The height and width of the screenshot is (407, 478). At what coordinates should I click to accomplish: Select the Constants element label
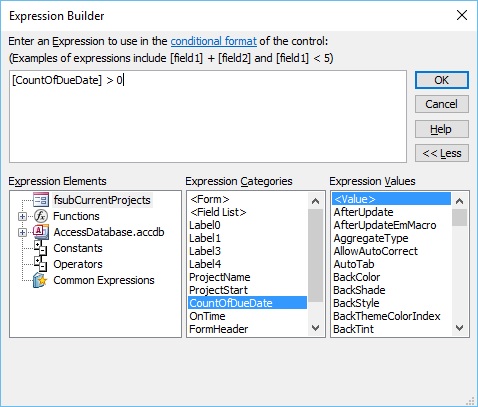78,248
